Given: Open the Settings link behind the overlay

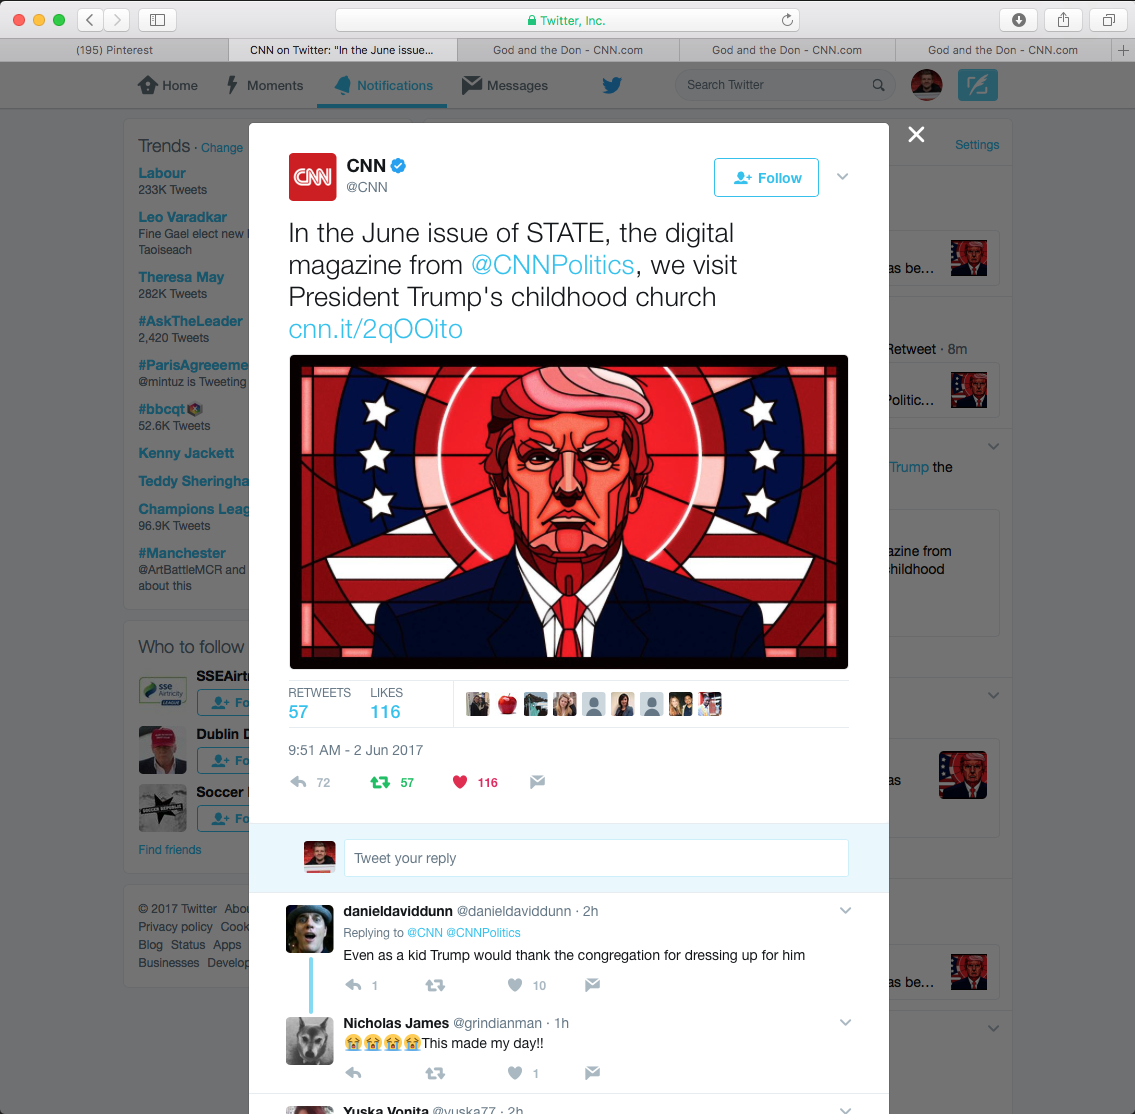Looking at the screenshot, I should 976,145.
